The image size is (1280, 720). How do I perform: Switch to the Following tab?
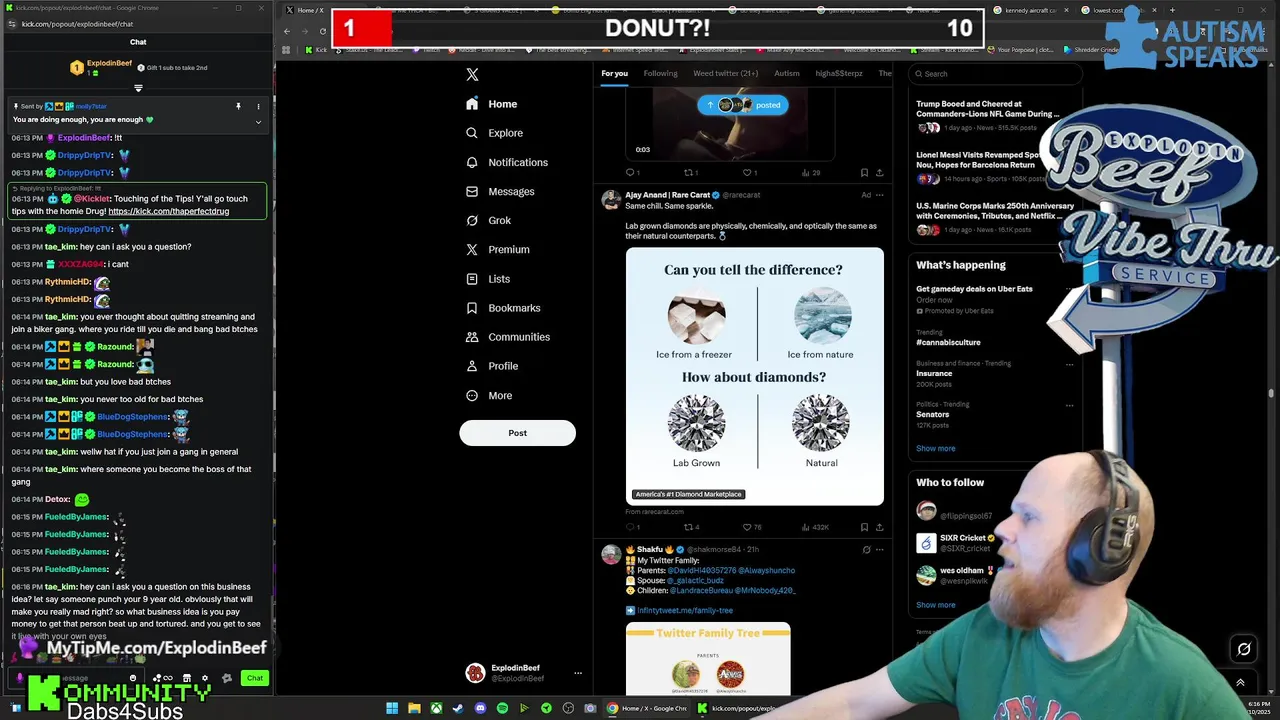coord(660,73)
